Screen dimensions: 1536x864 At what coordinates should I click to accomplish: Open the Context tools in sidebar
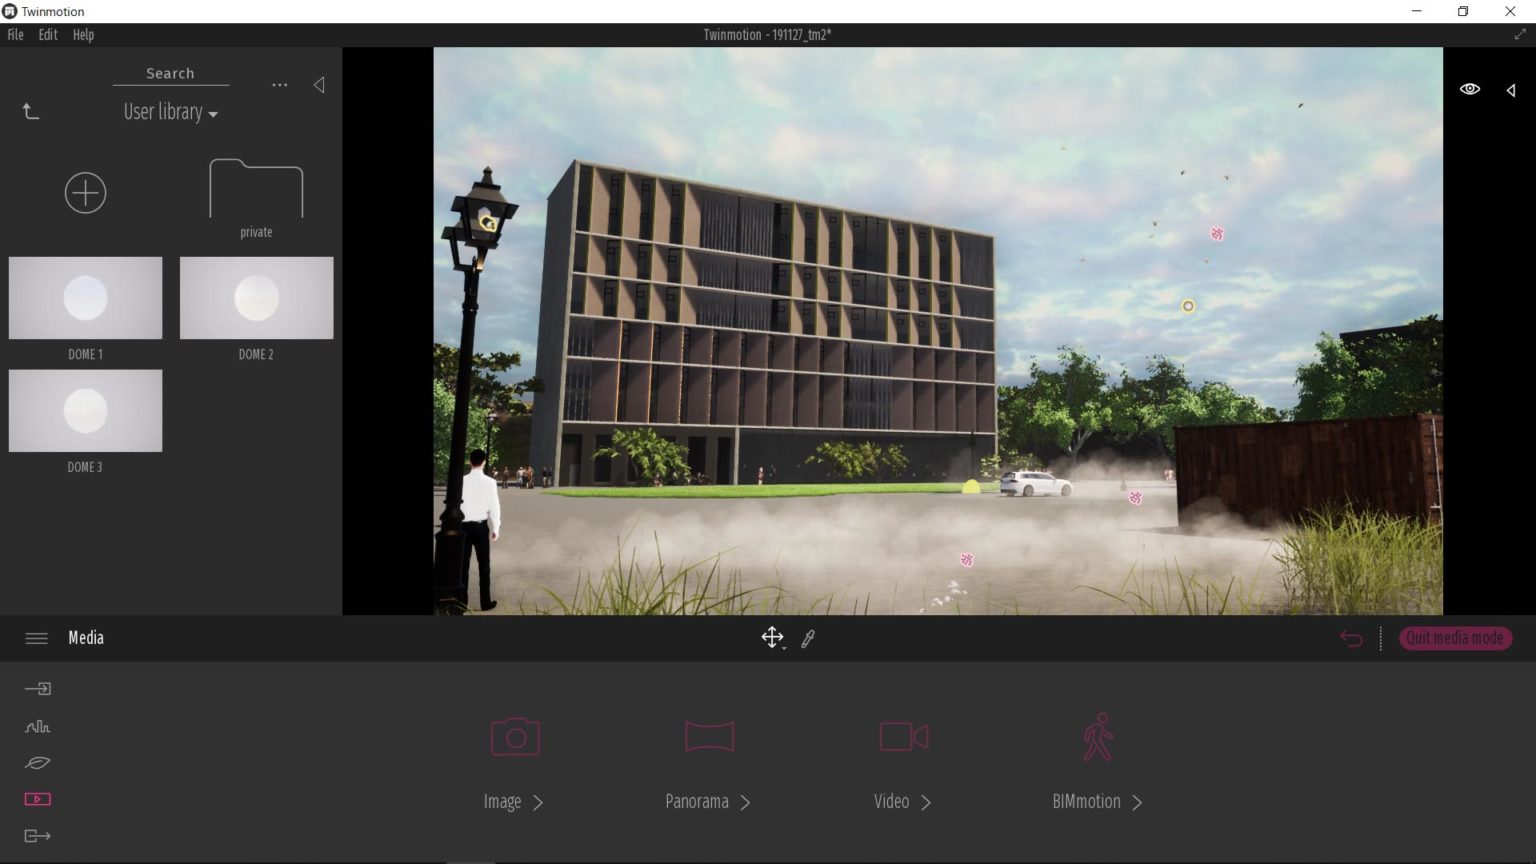37,725
